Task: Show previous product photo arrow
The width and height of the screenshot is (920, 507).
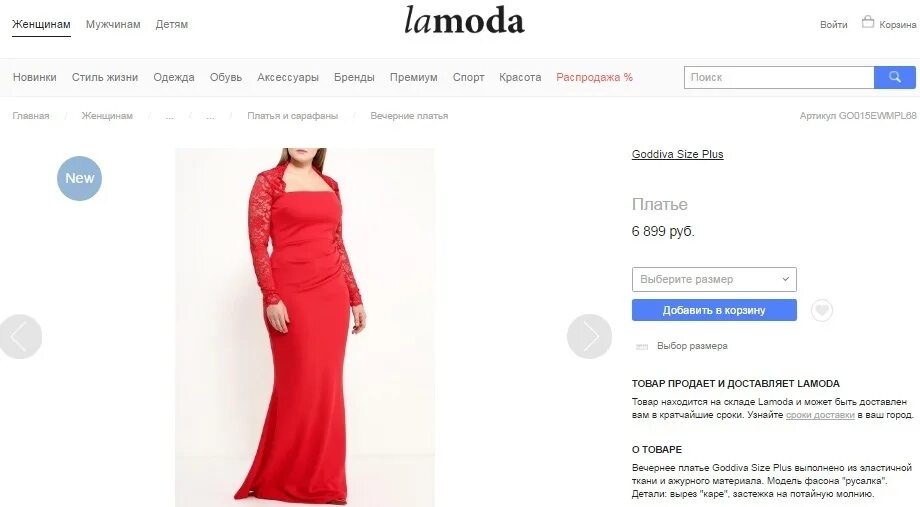Action: pyautogui.click(x=20, y=336)
